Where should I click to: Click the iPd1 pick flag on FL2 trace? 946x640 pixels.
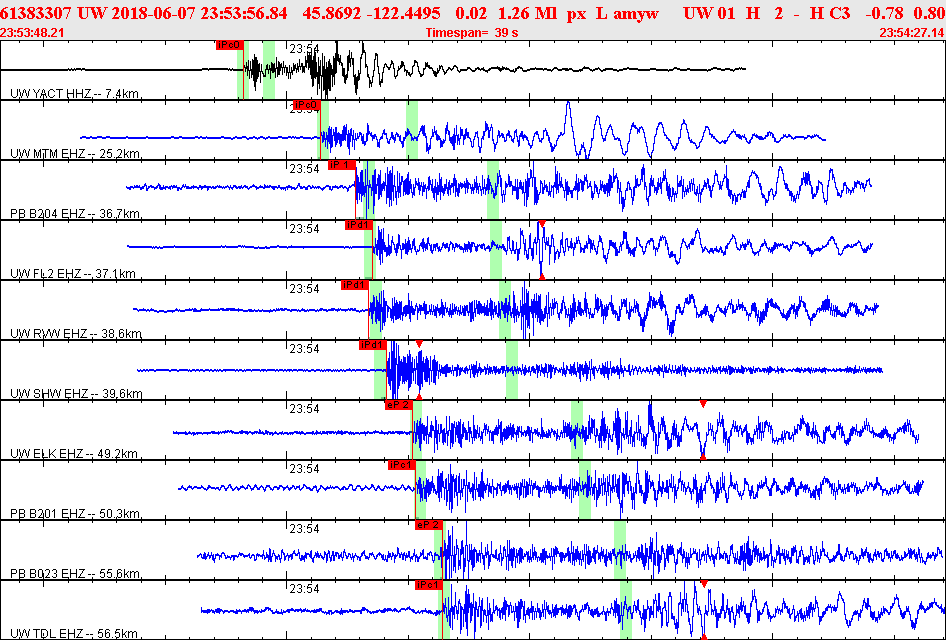(358, 225)
